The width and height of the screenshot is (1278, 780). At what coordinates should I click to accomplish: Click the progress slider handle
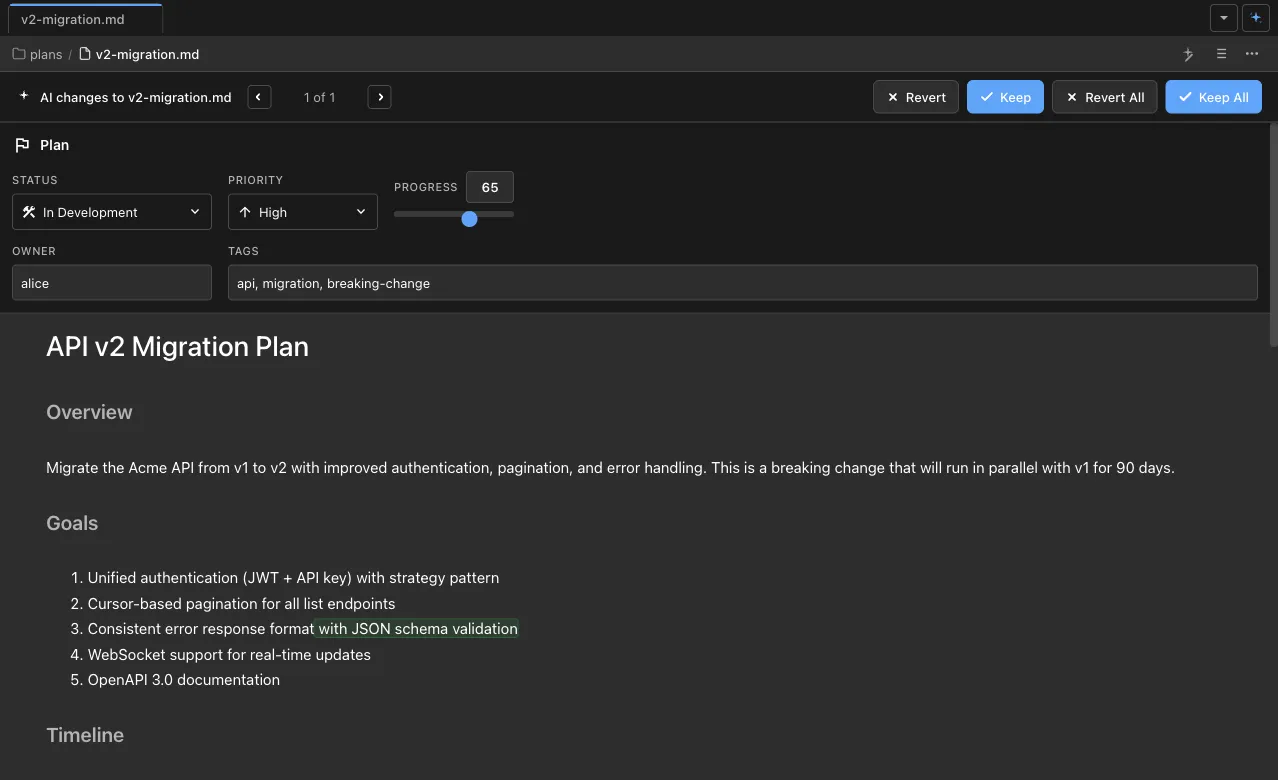tap(468, 218)
